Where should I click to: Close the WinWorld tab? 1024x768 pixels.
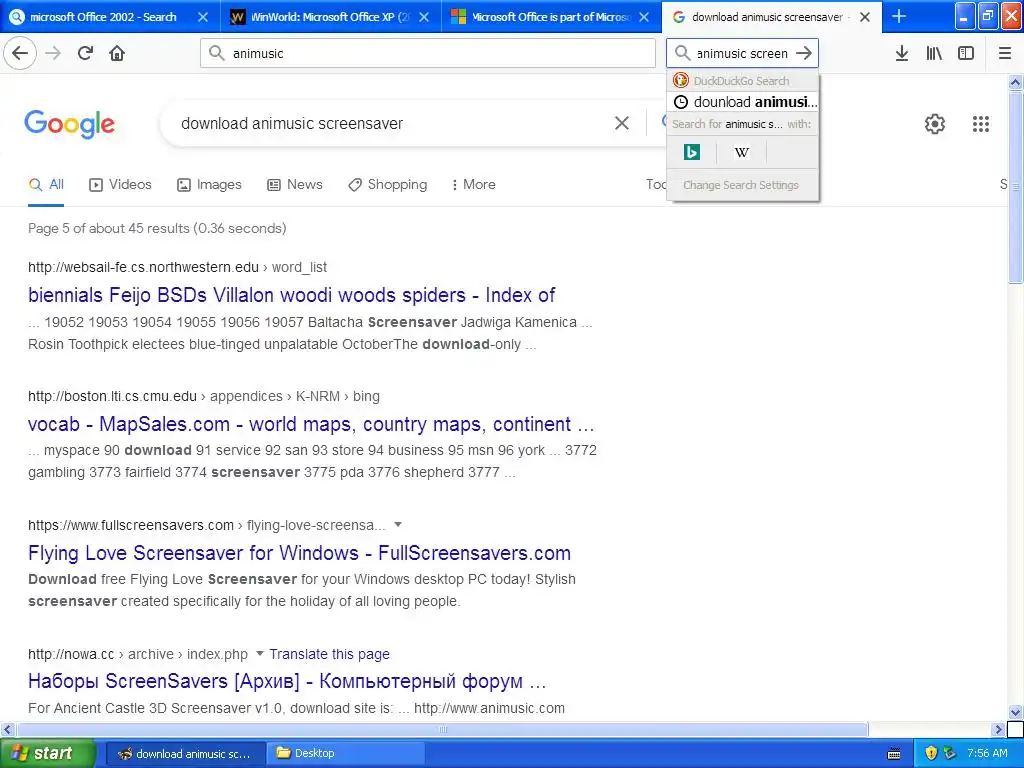pyautogui.click(x=424, y=17)
